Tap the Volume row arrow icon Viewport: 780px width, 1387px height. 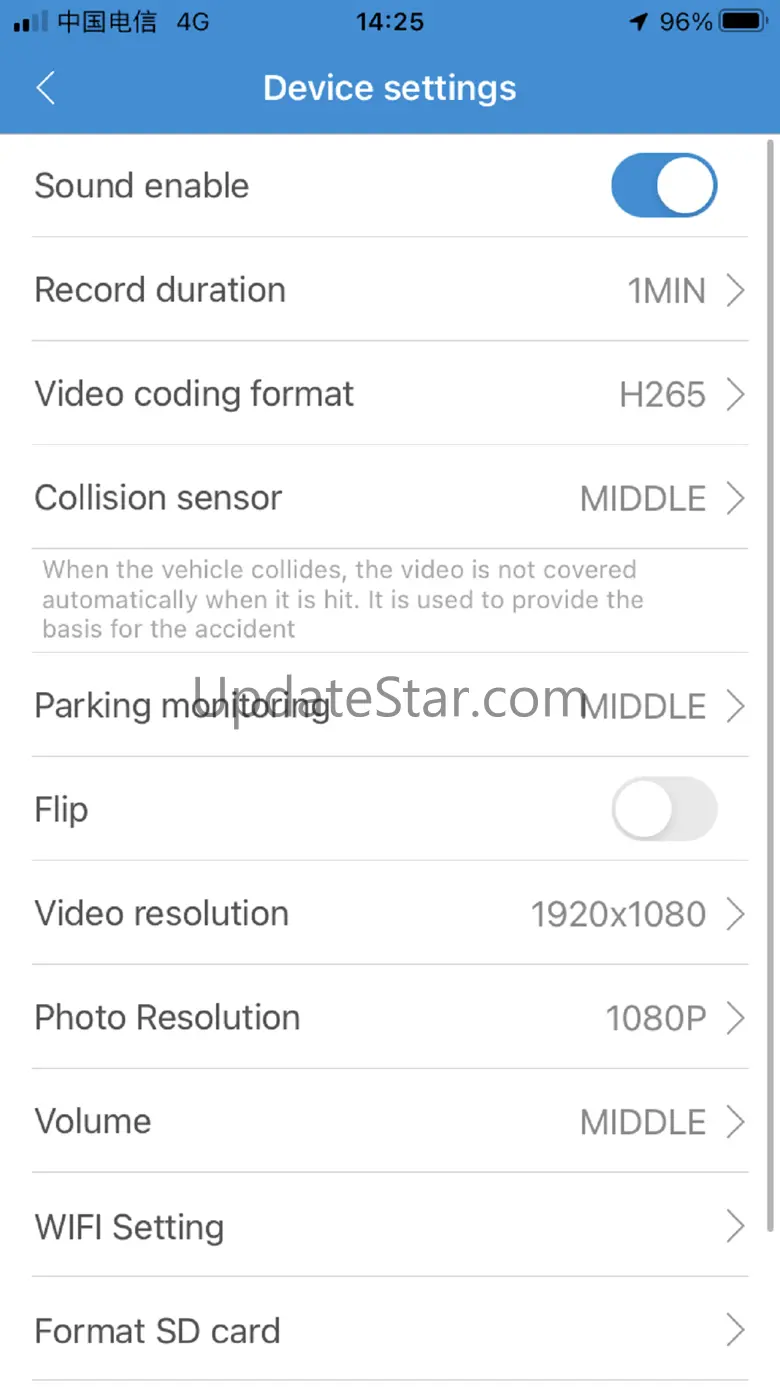pos(736,1122)
